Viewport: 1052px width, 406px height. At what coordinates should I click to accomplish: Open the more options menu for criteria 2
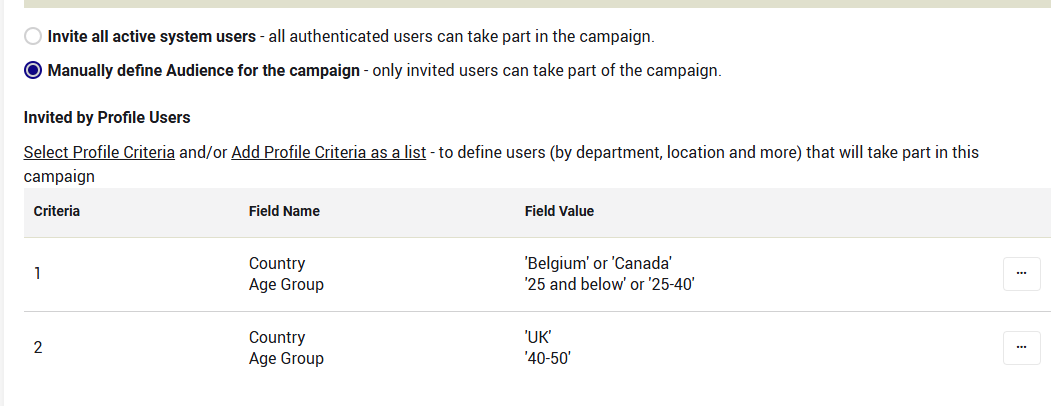point(1021,347)
